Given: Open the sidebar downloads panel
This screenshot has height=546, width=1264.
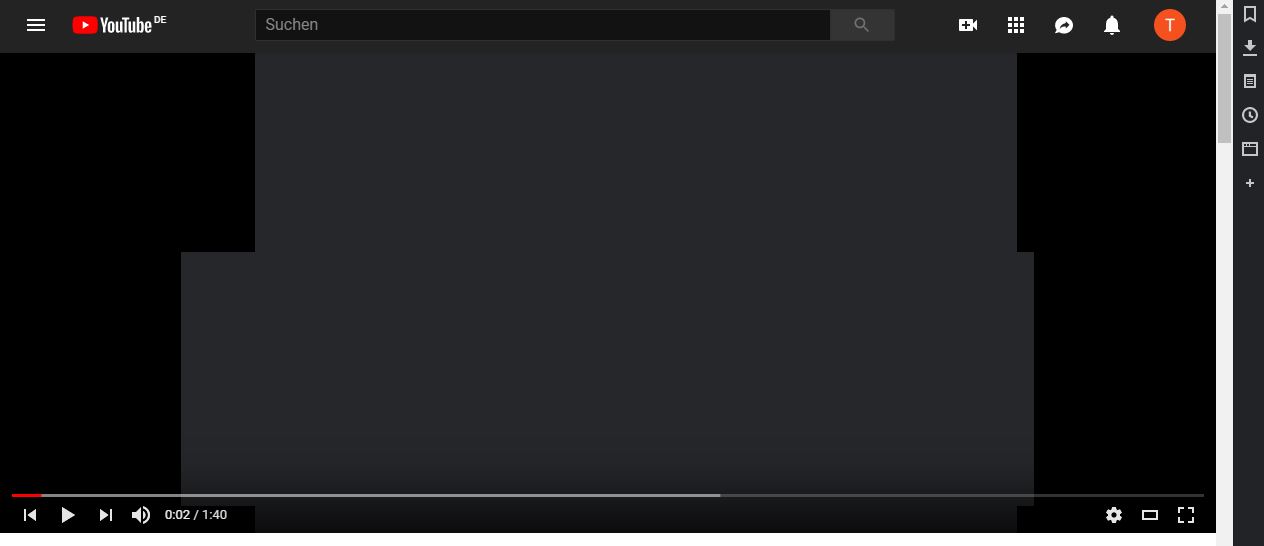Looking at the screenshot, I should point(1250,48).
